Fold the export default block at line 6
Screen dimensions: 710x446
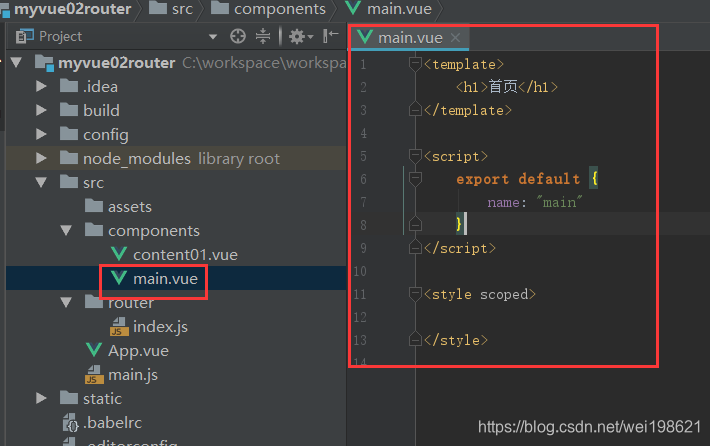(x=415, y=179)
